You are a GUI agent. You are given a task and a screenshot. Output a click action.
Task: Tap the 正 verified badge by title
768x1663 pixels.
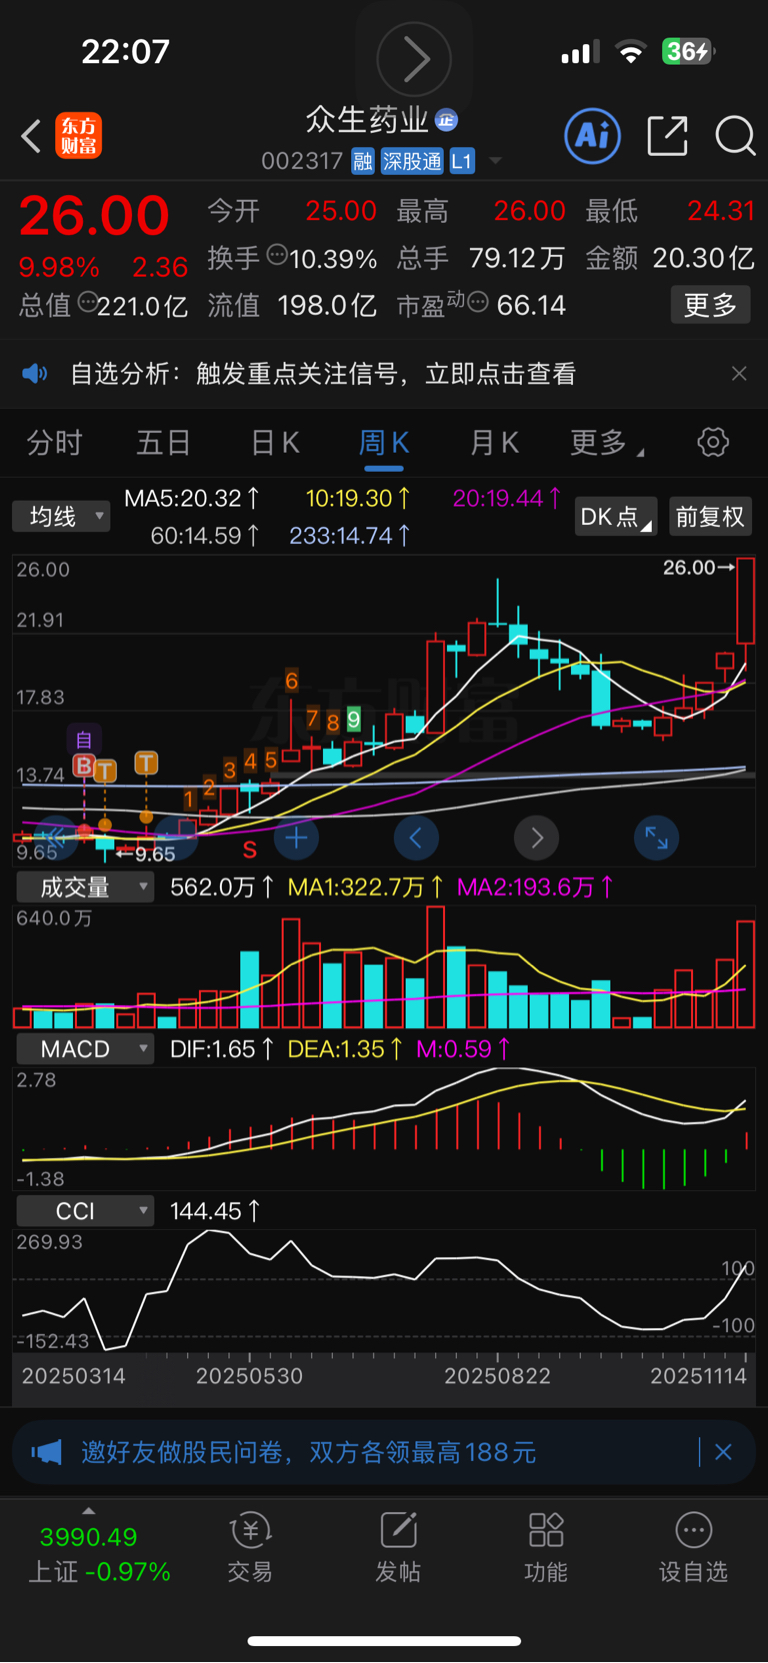446,120
